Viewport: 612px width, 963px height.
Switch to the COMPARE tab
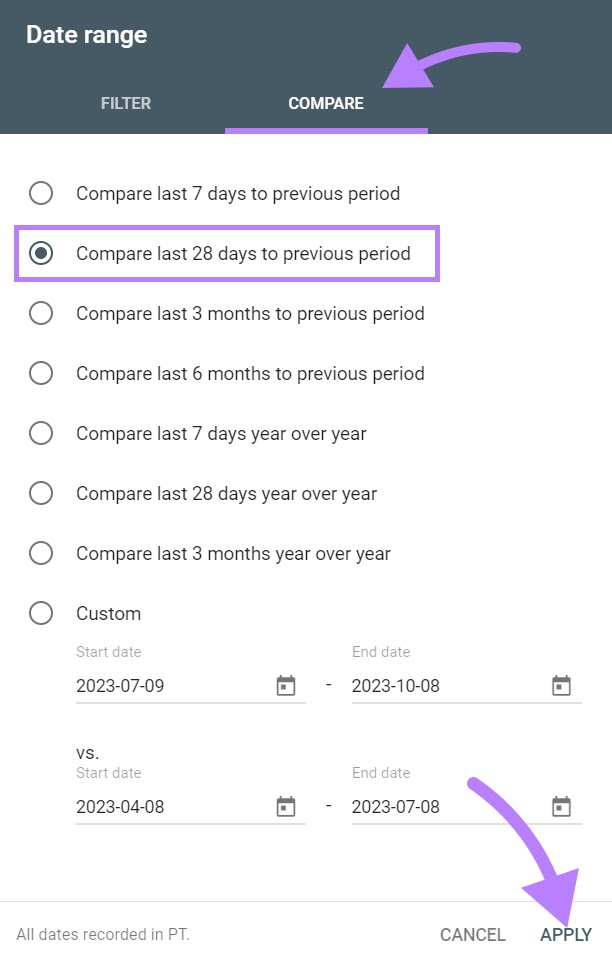(x=326, y=103)
